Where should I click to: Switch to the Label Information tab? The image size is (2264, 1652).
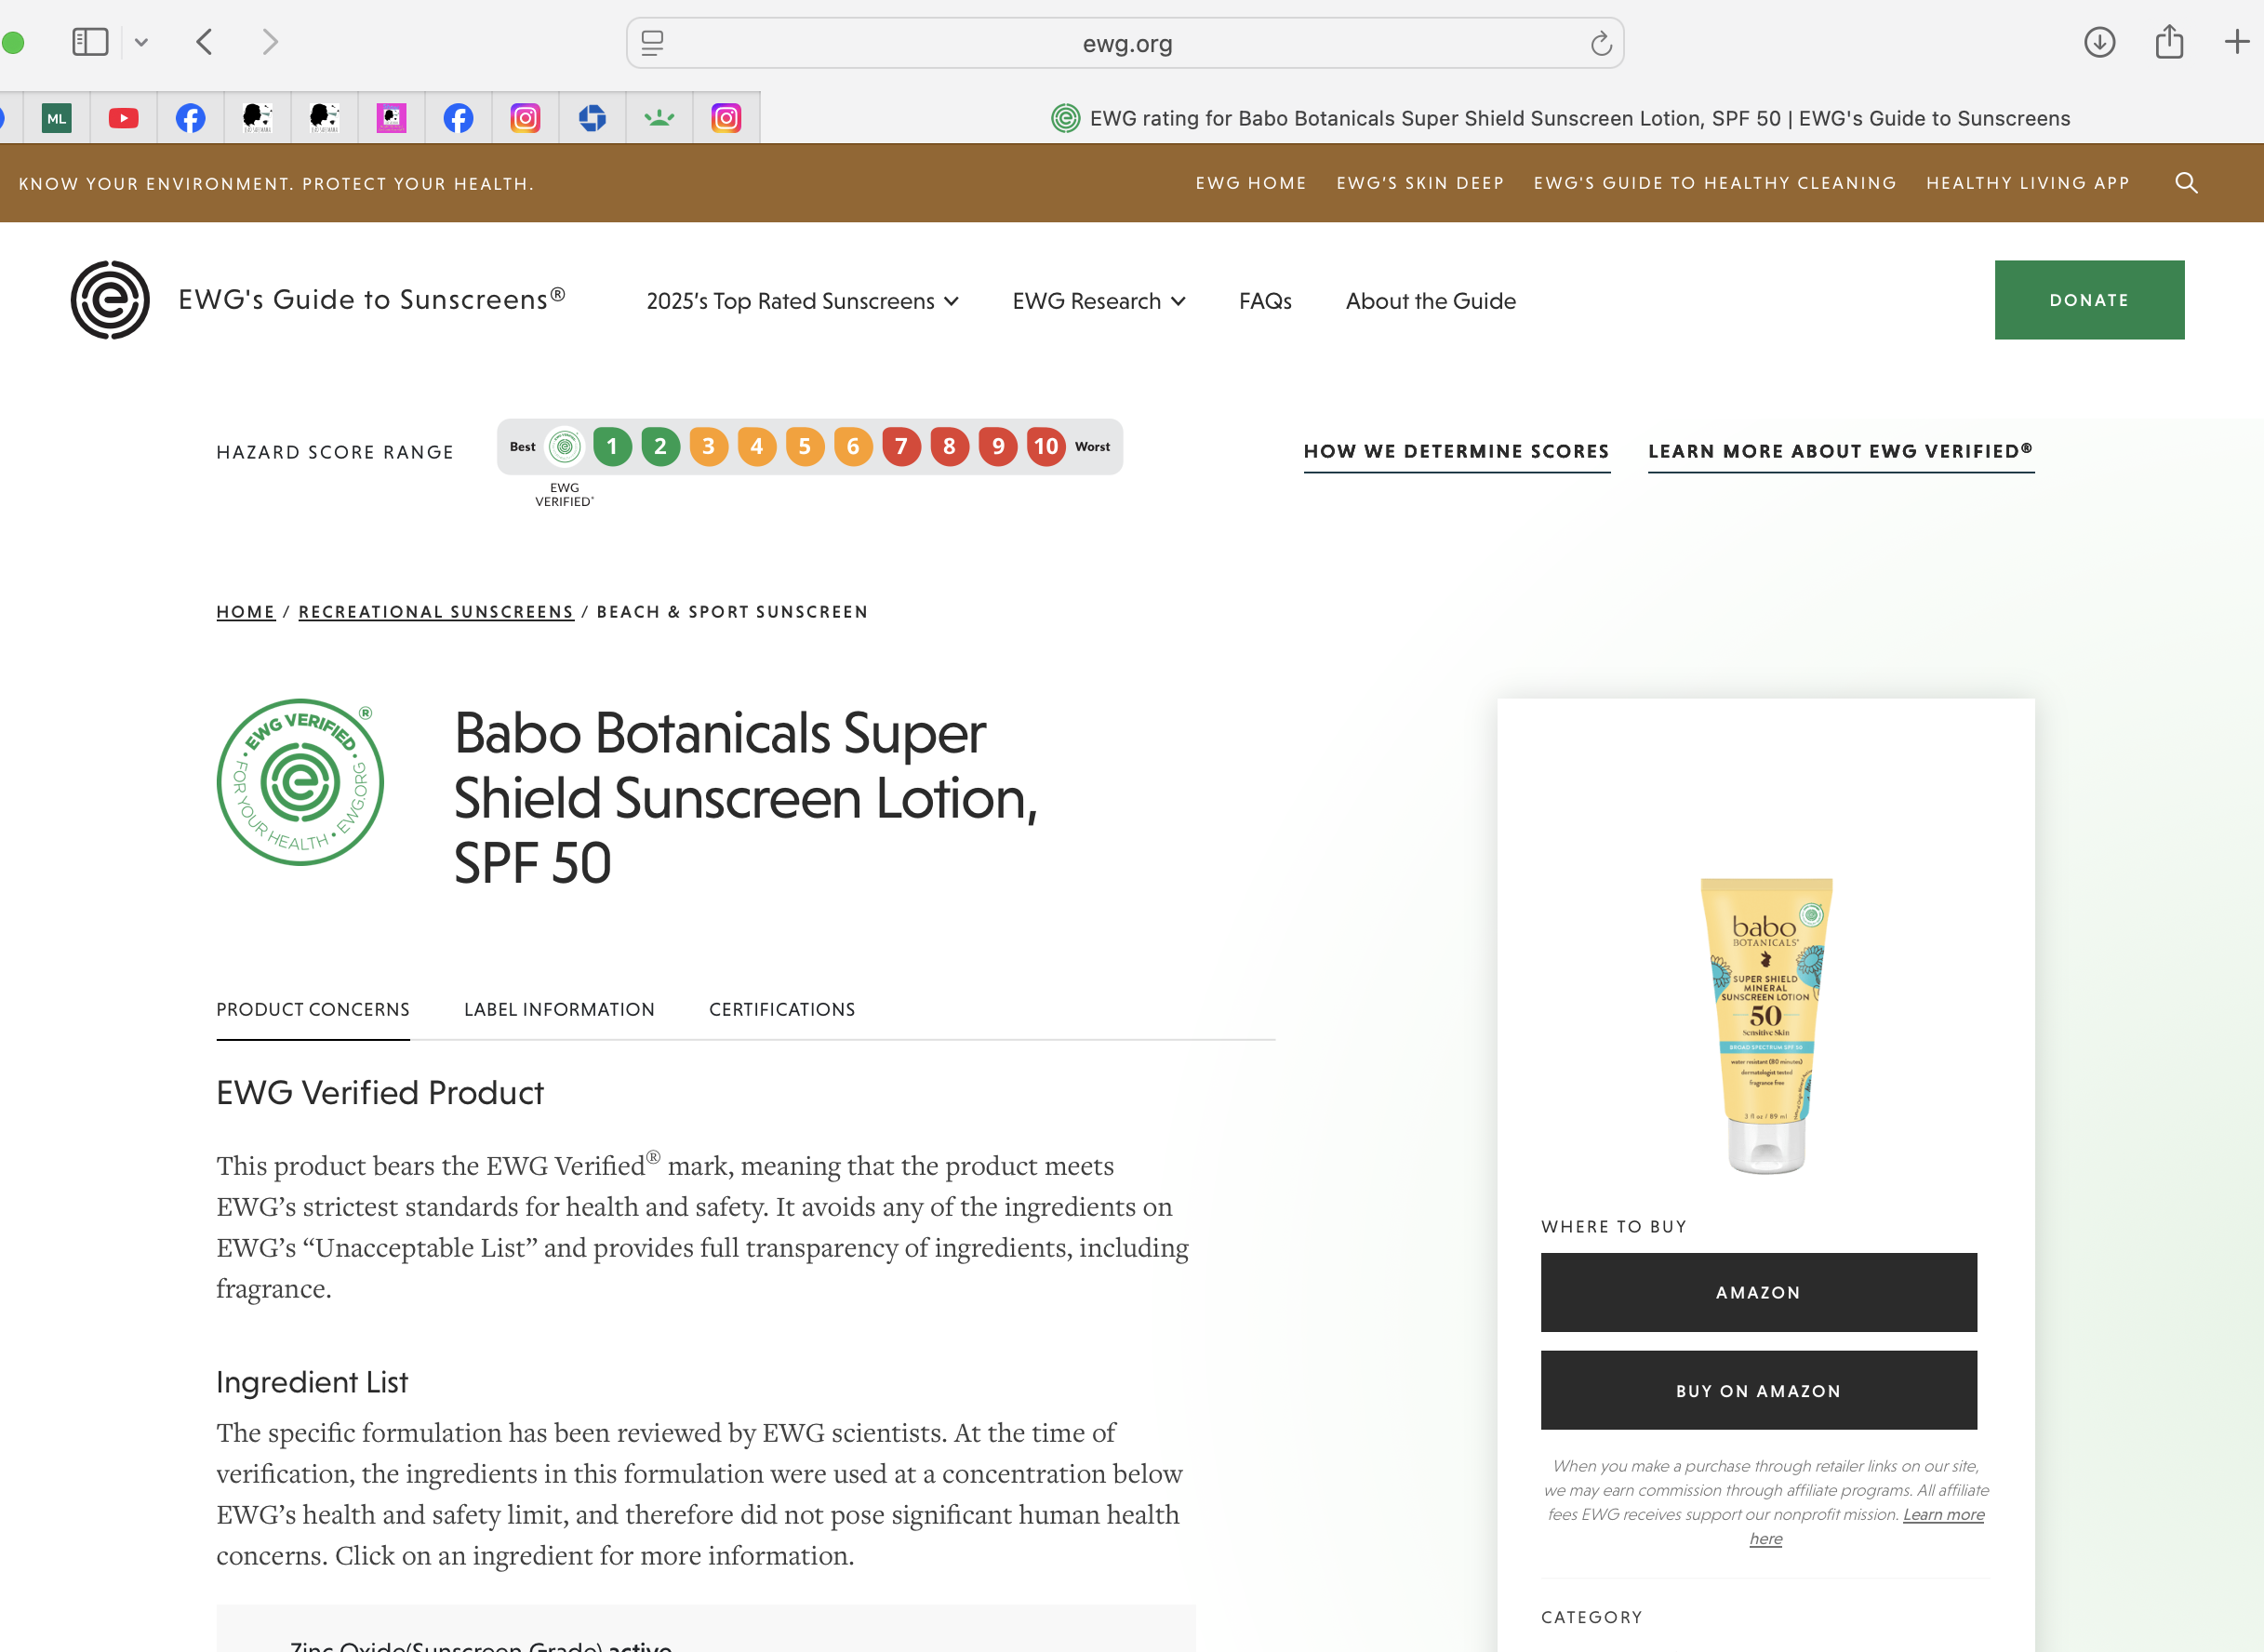click(x=559, y=1010)
